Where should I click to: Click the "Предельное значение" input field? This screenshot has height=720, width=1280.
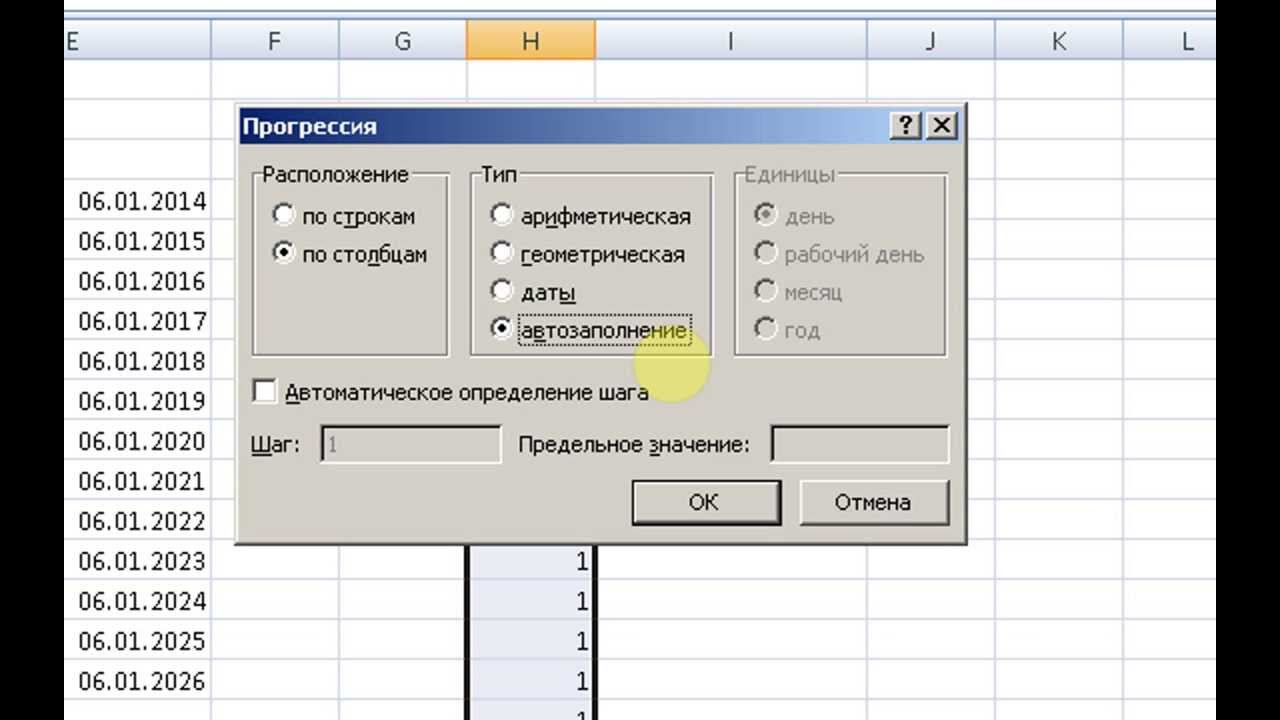click(x=860, y=444)
